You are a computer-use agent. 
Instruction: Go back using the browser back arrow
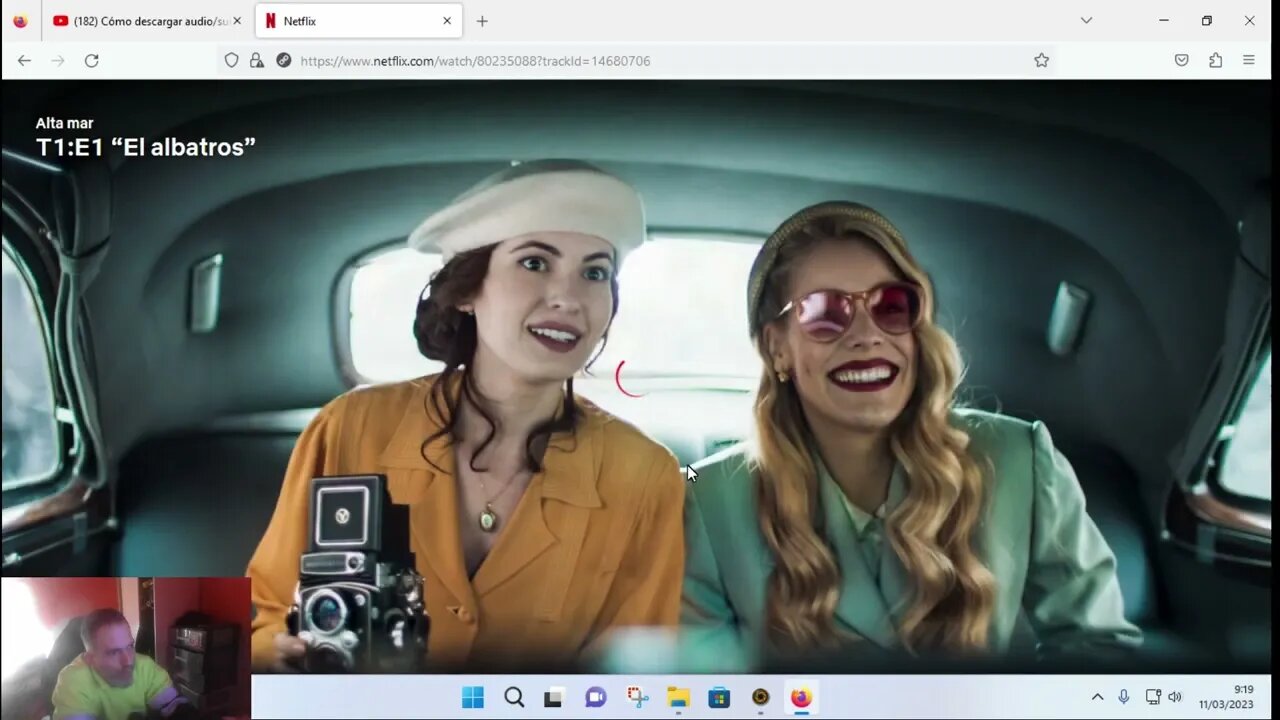[24, 61]
